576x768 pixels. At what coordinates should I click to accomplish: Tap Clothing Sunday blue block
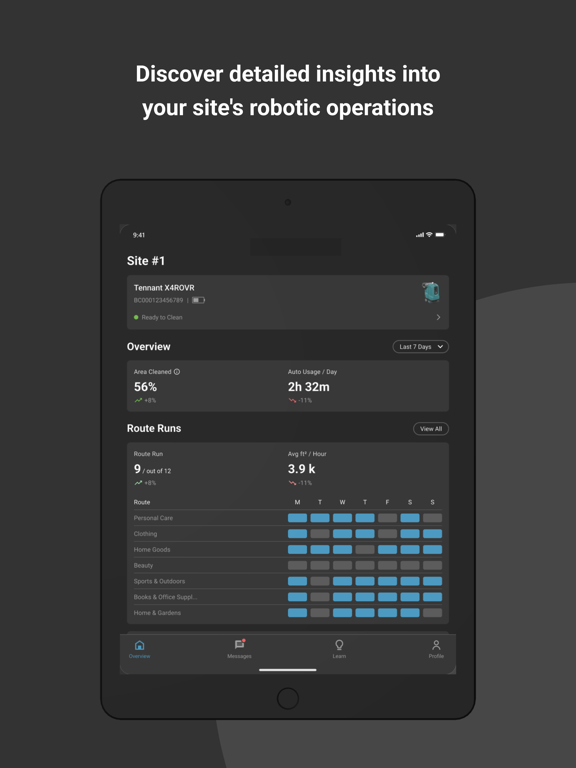click(x=432, y=534)
